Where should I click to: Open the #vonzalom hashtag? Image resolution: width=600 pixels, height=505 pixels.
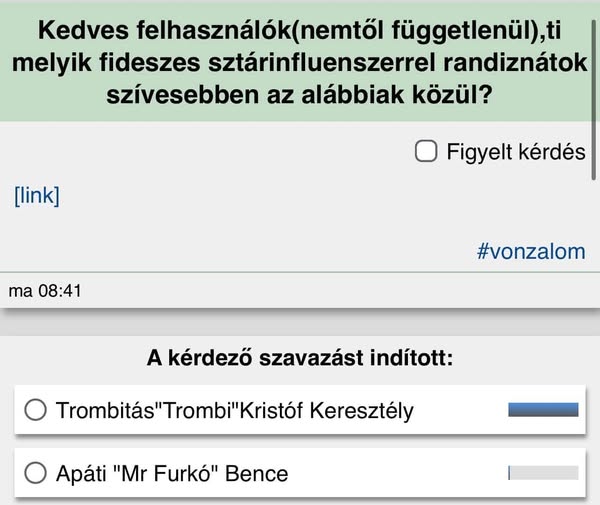click(531, 251)
